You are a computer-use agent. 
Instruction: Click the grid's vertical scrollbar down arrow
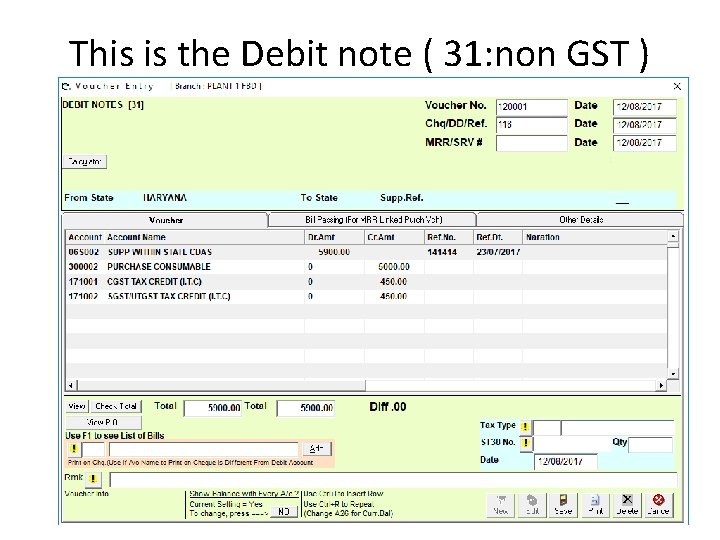673,374
